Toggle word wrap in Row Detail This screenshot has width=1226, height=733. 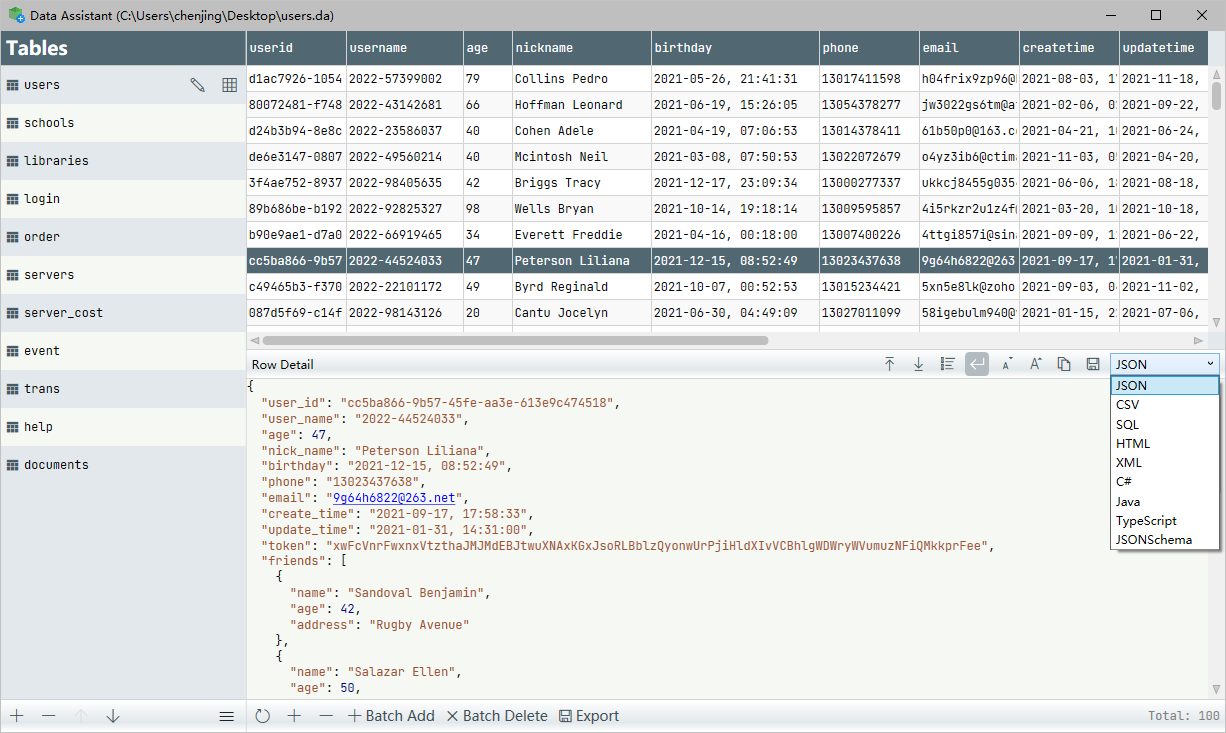(x=977, y=364)
